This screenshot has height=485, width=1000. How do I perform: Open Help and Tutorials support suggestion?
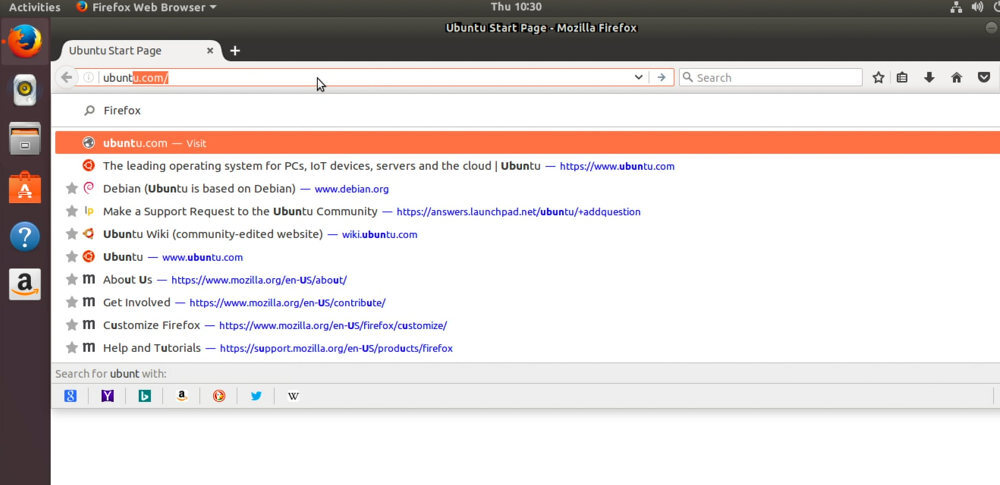coord(527,348)
